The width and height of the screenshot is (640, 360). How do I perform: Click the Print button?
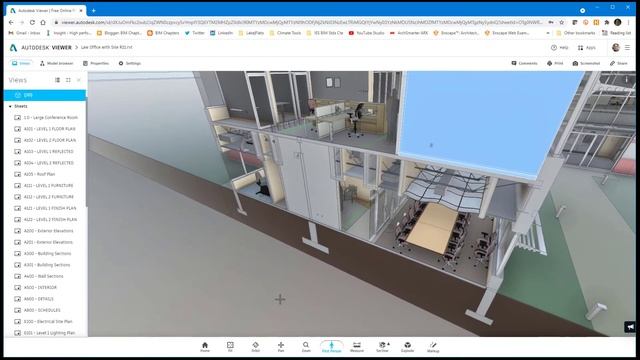pos(555,63)
